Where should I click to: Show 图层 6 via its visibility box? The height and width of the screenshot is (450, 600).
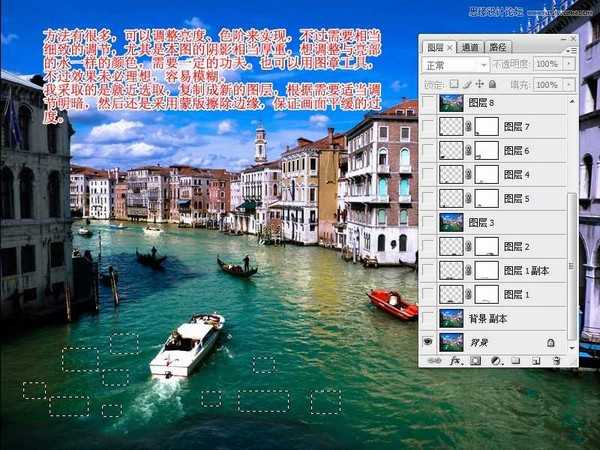(x=428, y=151)
